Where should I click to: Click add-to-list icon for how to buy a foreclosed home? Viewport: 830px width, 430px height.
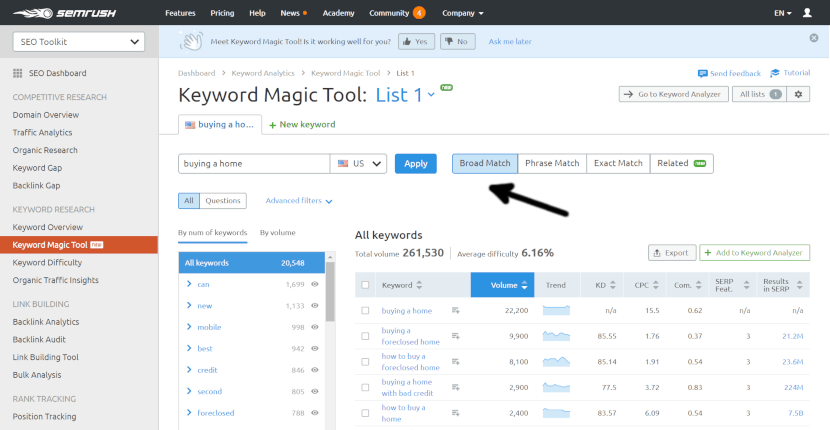coord(455,362)
